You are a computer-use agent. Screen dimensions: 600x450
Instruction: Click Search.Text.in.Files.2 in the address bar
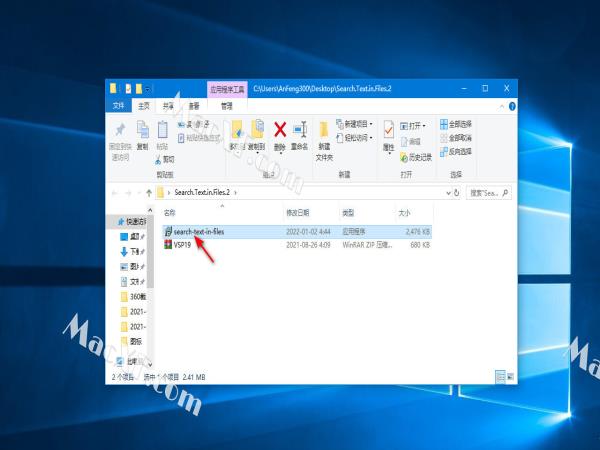202,192
